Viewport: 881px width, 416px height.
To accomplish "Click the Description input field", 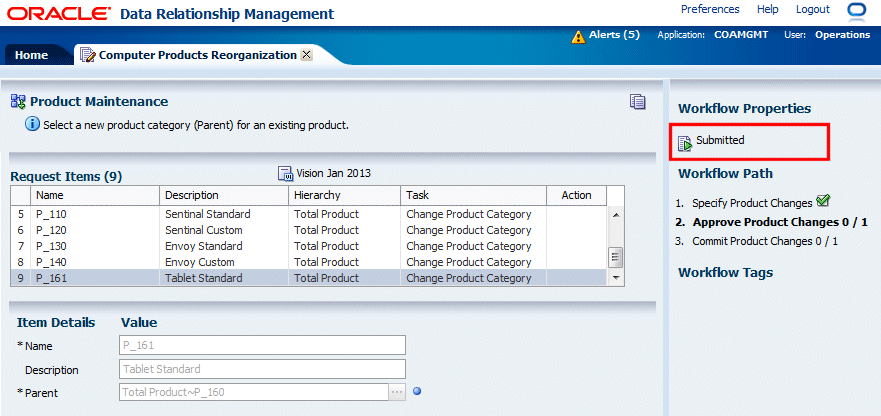I will point(262,369).
